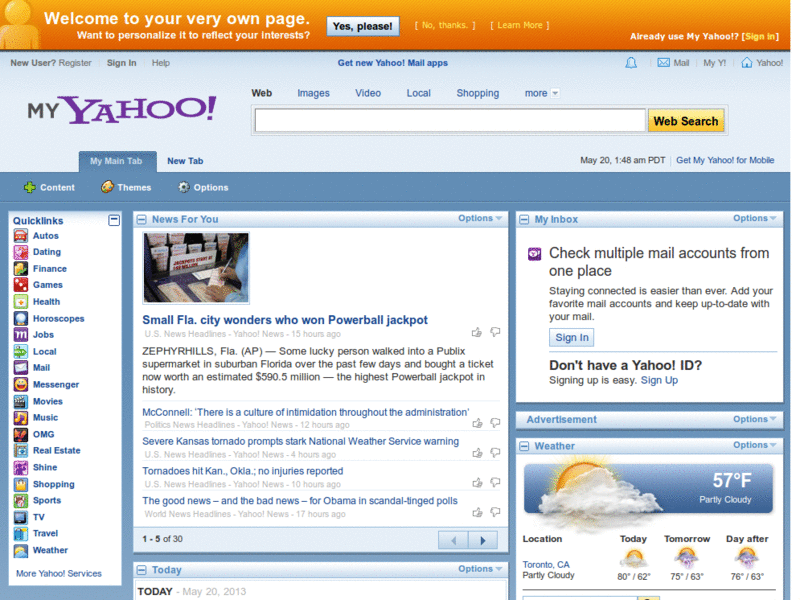
Task: Open the Powerball story thumbnail image
Action: tap(196, 268)
